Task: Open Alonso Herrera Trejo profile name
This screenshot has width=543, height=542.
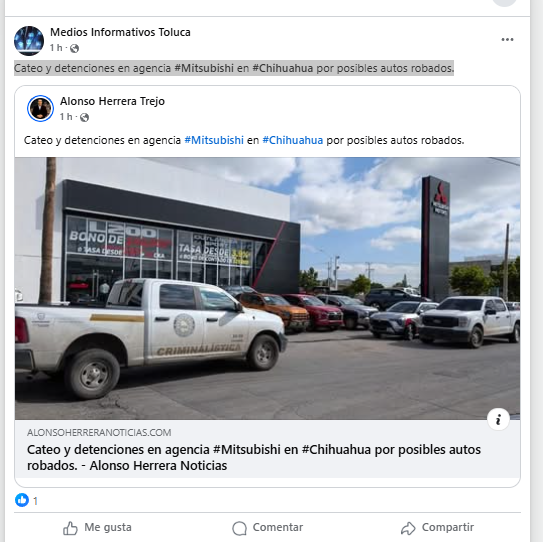Action: [112, 101]
